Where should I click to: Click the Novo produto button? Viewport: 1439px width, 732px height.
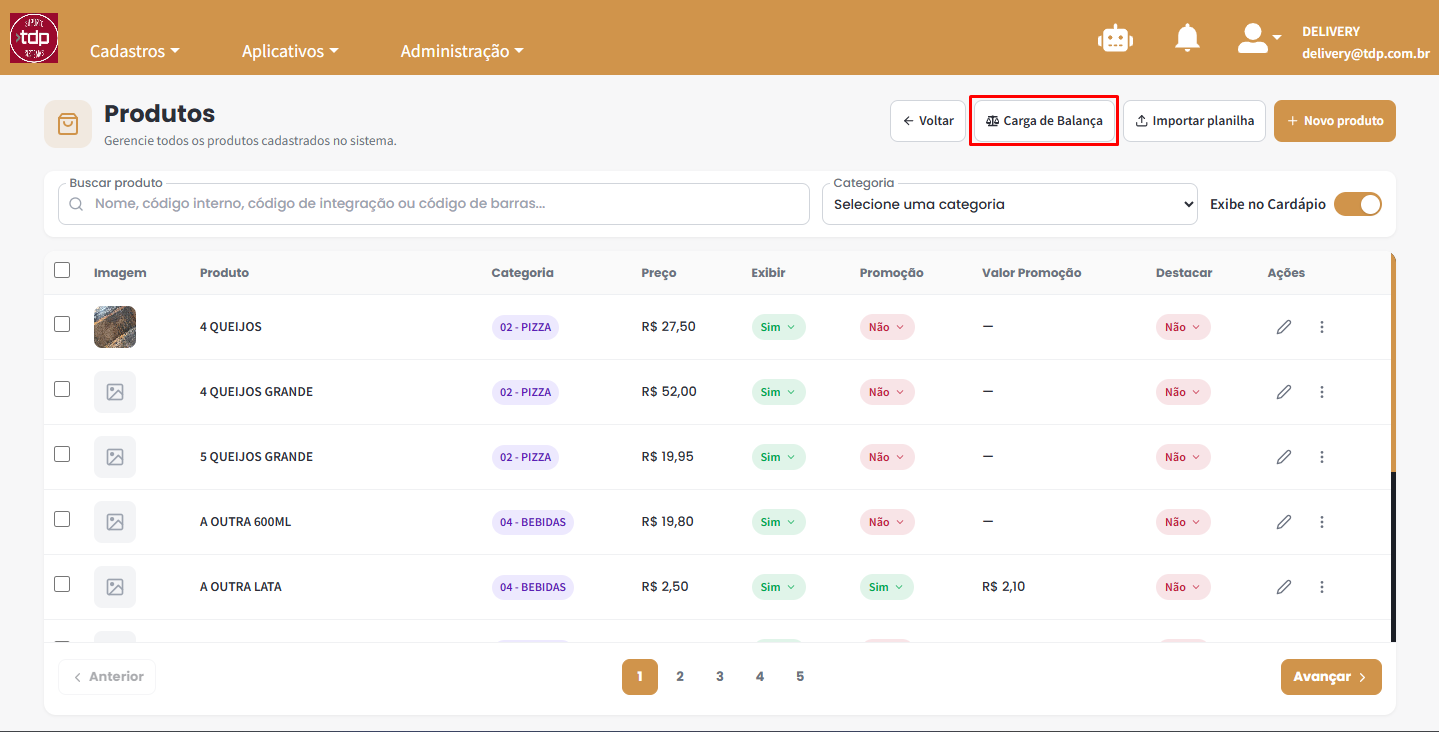(x=1335, y=121)
